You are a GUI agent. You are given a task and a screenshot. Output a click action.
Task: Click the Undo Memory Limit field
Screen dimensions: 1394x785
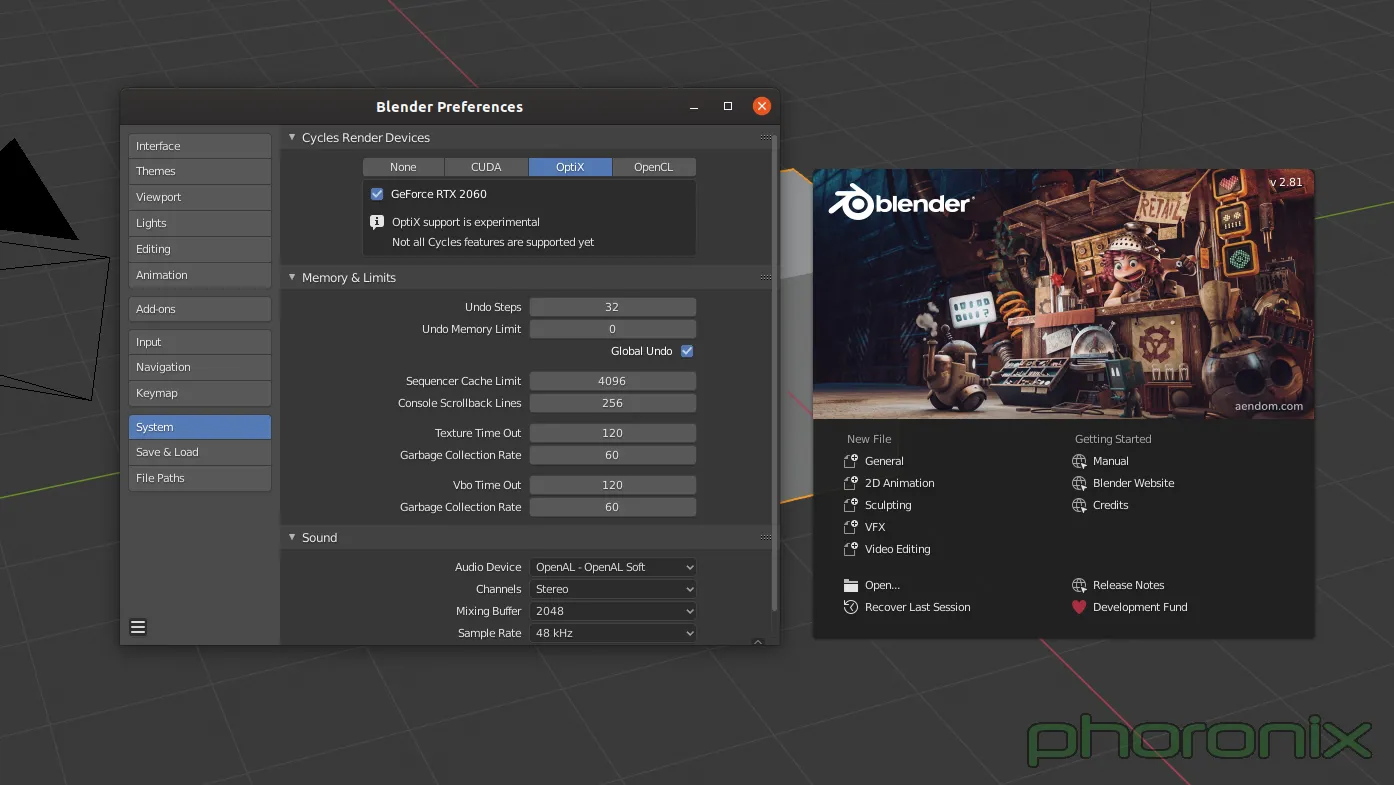(613, 329)
